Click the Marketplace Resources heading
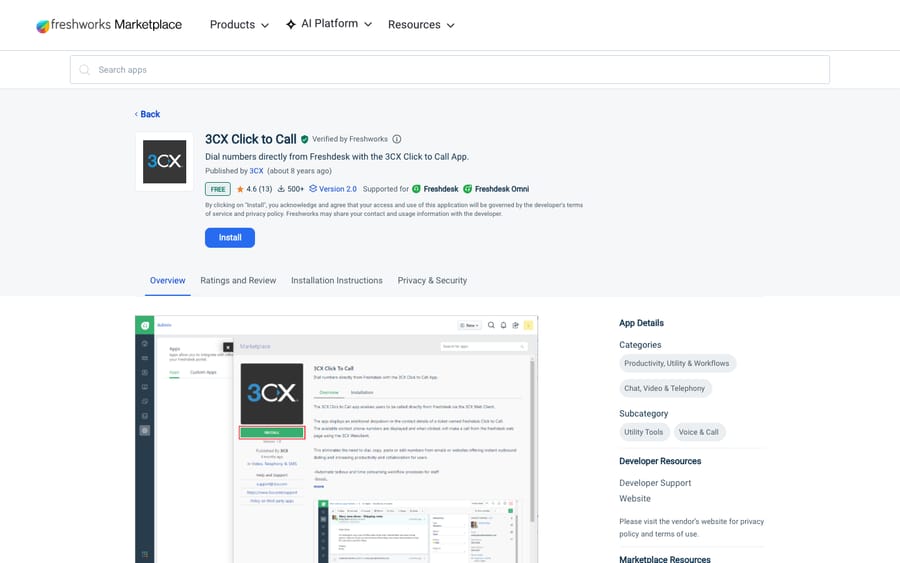 [x=665, y=559]
